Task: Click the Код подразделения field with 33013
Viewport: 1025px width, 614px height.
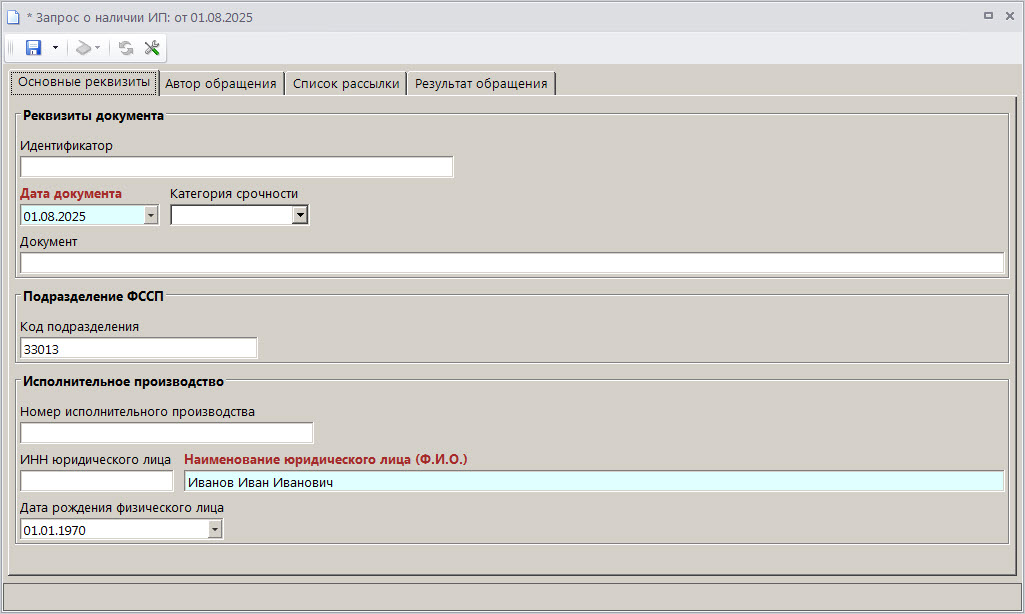Action: [138, 348]
